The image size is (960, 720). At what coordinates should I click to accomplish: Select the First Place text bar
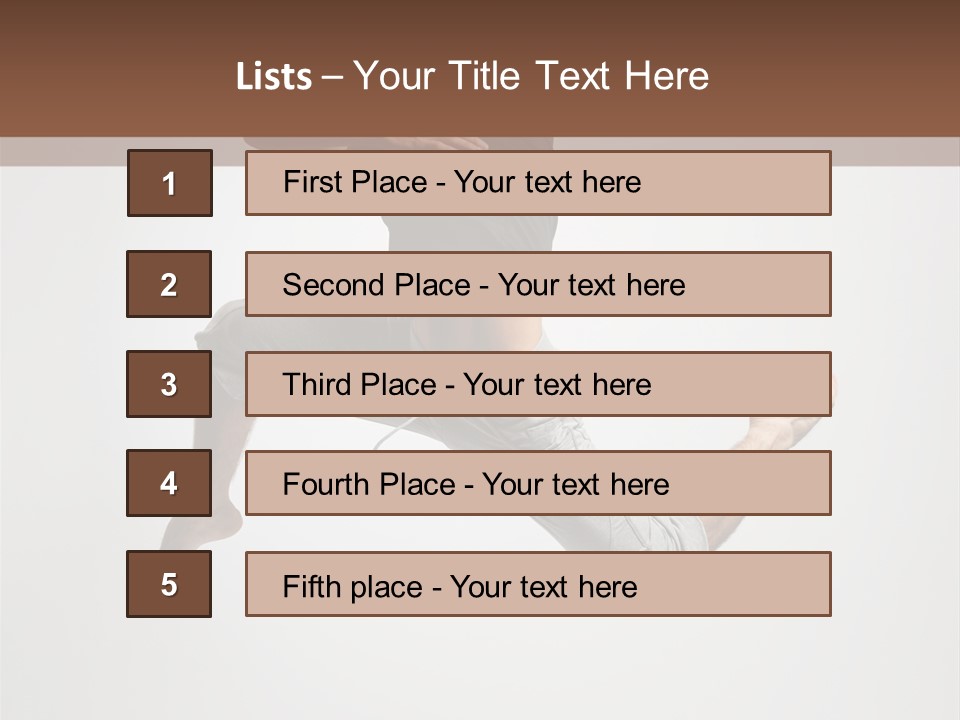pyautogui.click(x=538, y=183)
